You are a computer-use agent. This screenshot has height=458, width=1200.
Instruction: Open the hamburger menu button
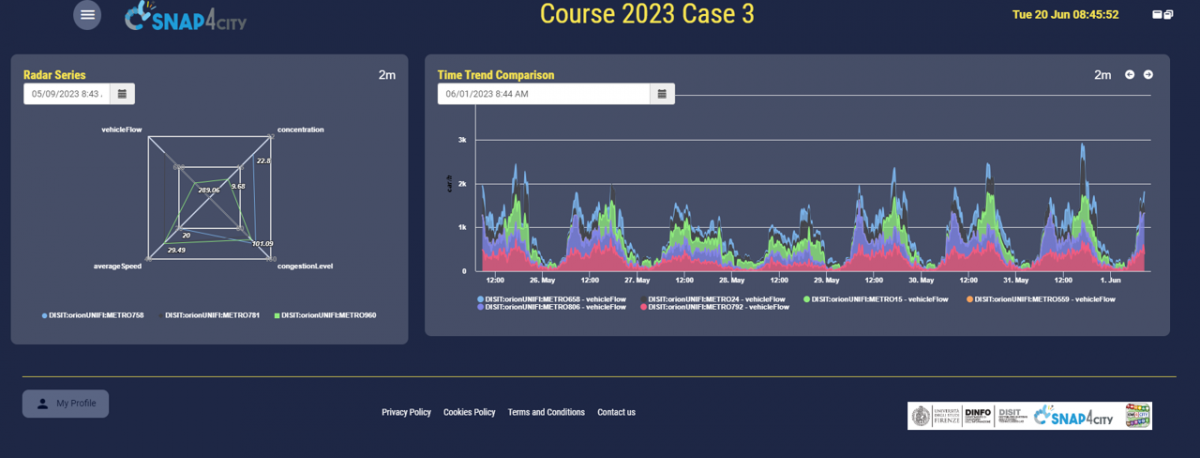pyautogui.click(x=88, y=15)
